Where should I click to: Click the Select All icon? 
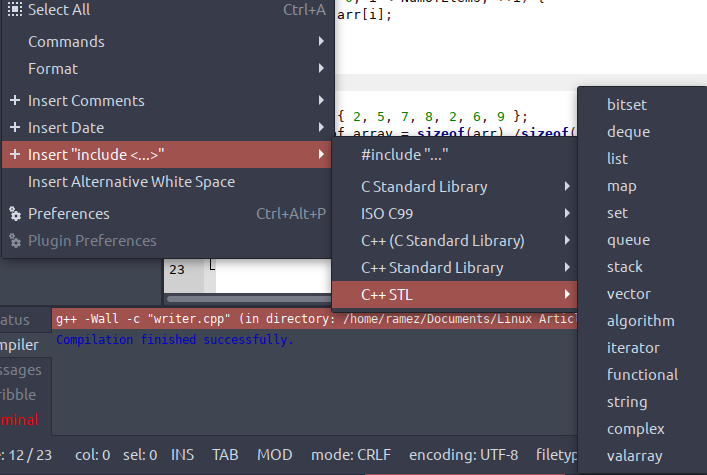coord(15,10)
